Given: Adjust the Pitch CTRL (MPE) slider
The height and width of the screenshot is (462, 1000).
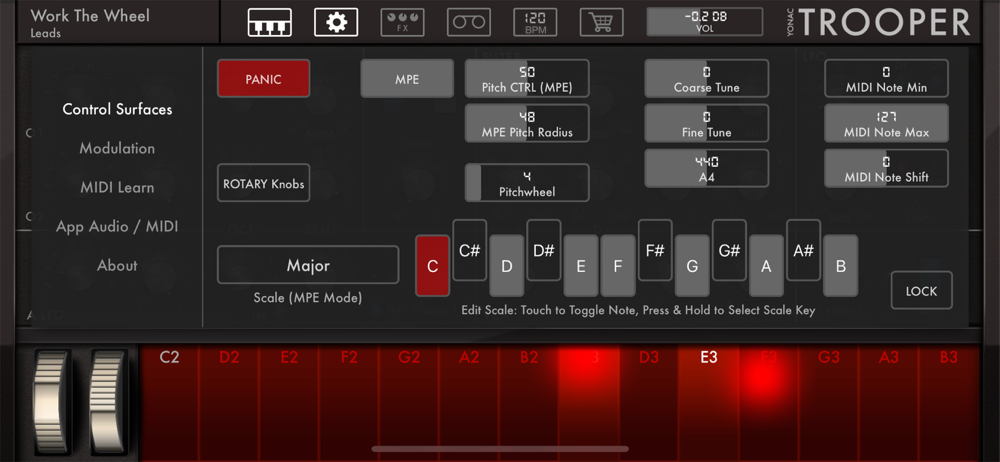Looking at the screenshot, I should click(527, 78).
